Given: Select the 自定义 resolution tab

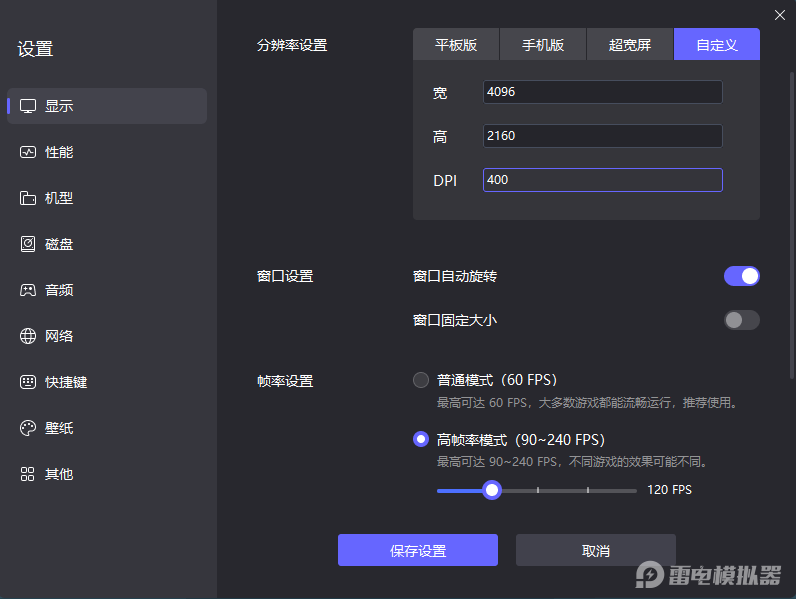Looking at the screenshot, I should 717,45.
